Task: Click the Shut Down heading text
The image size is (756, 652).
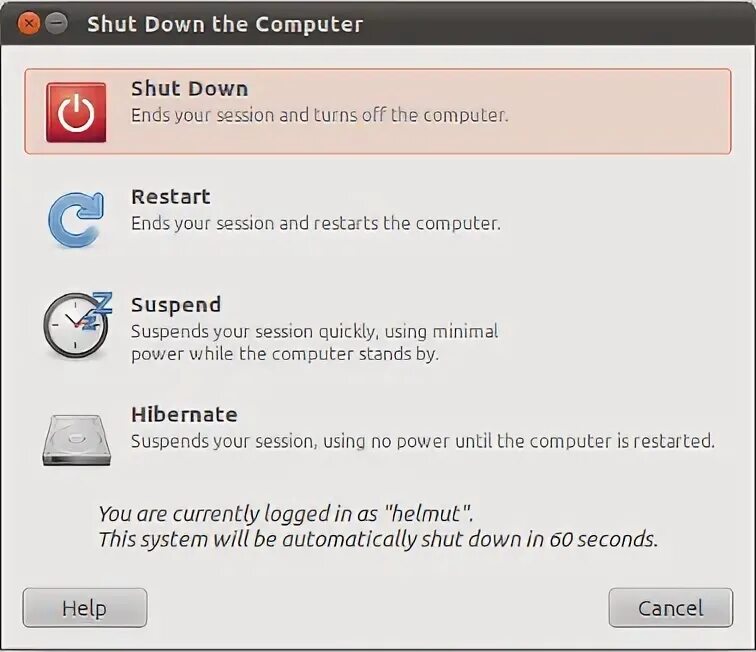Action: 189,89
